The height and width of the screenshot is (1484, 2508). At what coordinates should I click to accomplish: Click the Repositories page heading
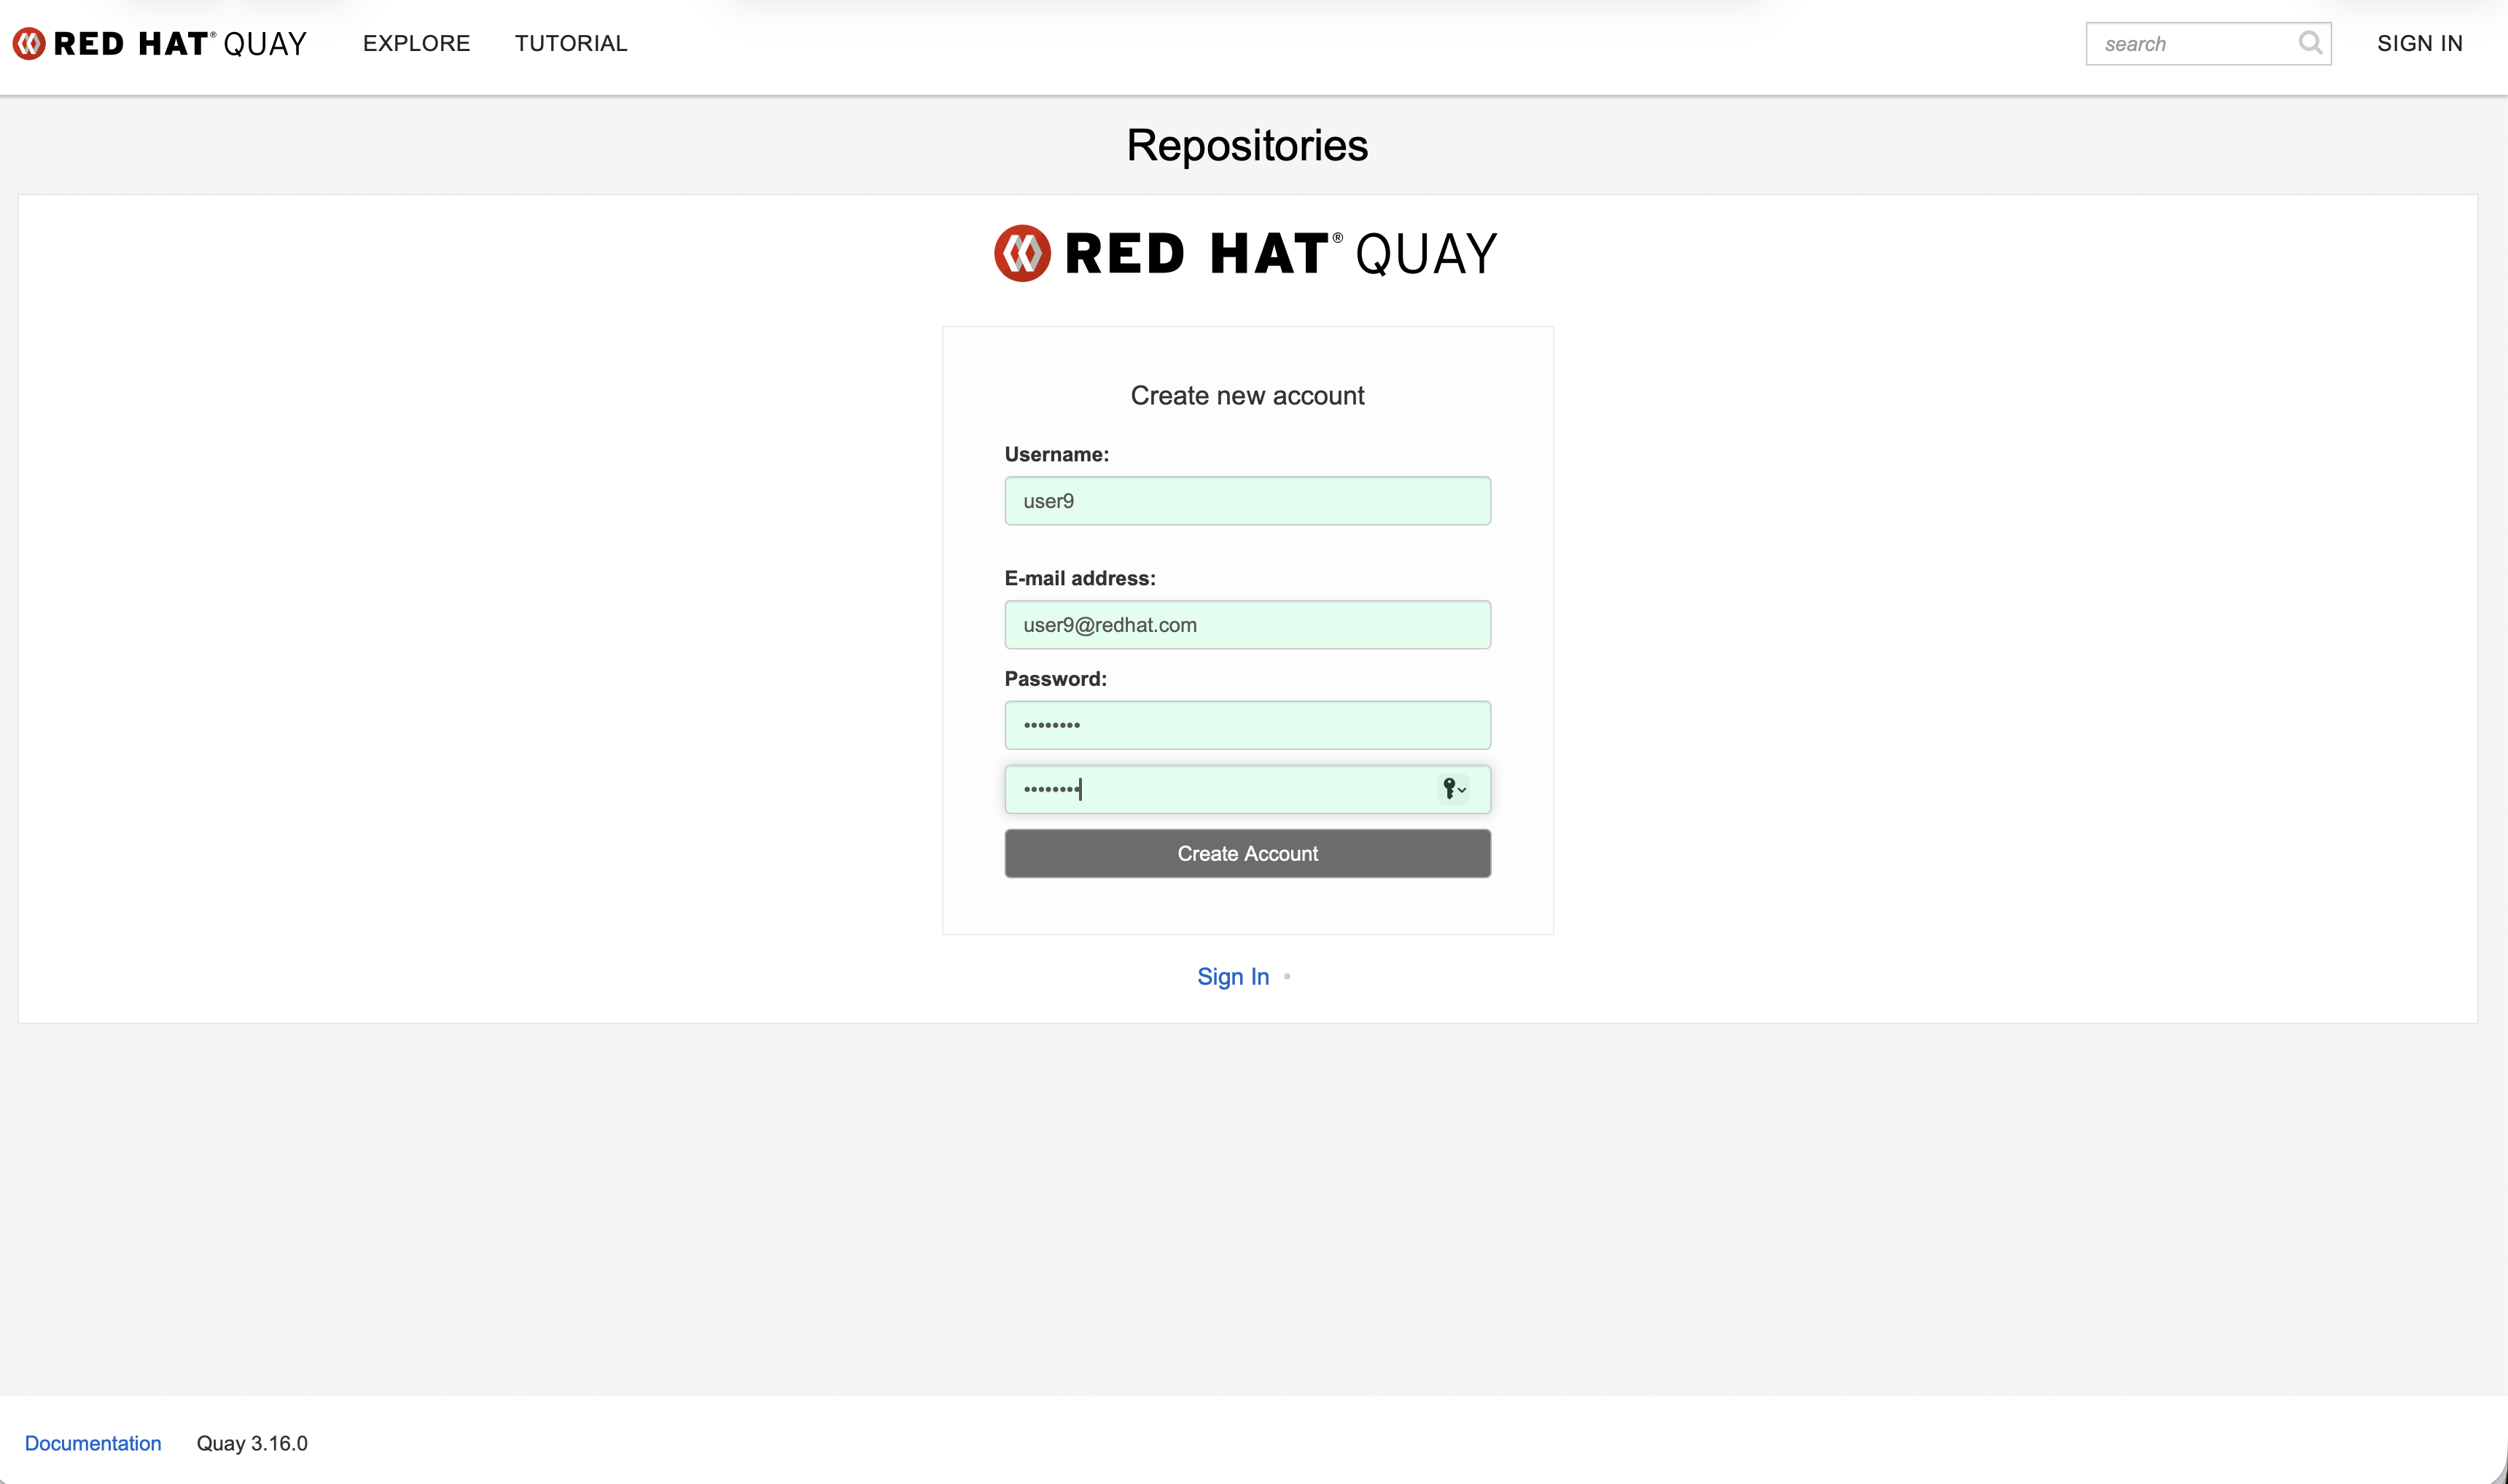1246,146
